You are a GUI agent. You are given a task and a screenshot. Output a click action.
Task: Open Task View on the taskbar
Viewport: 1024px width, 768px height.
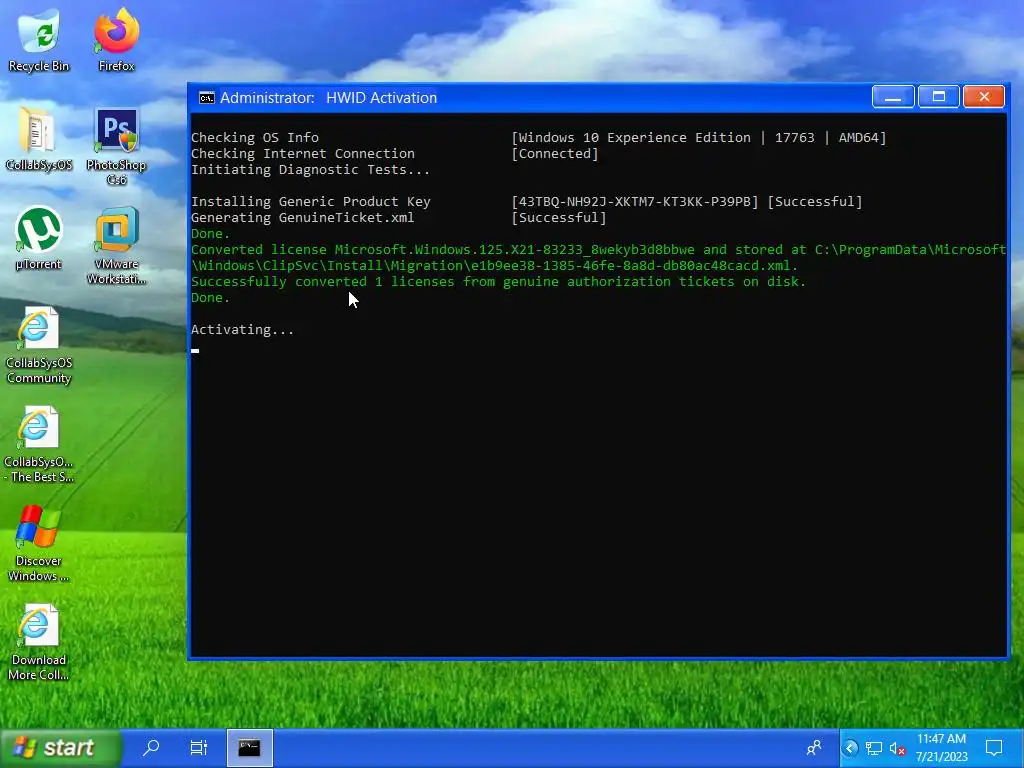click(199, 748)
